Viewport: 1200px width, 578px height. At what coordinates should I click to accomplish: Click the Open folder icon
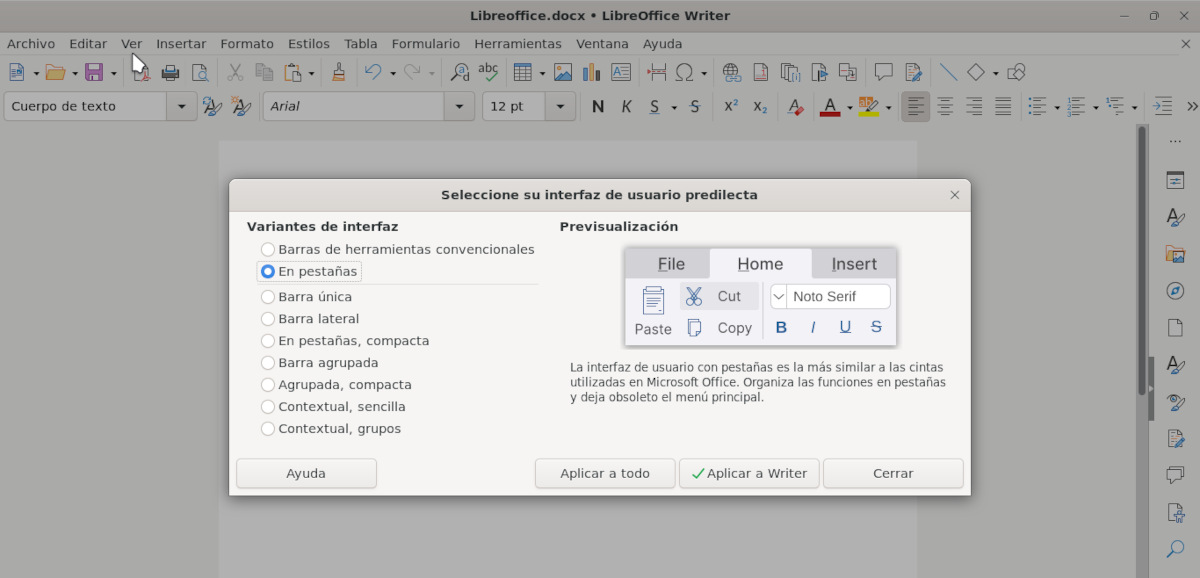pyautogui.click(x=55, y=72)
